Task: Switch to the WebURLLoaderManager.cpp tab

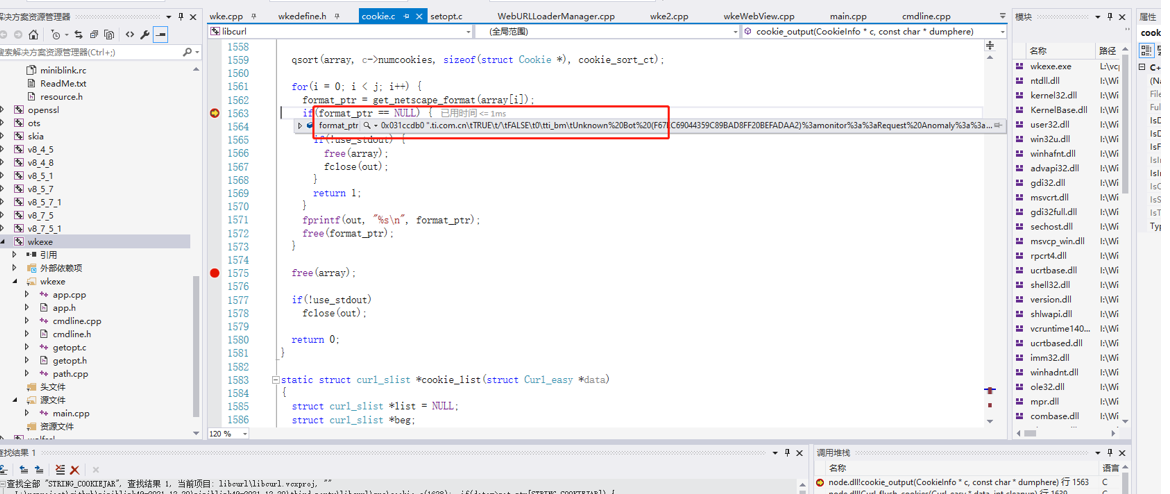Action: coord(556,16)
